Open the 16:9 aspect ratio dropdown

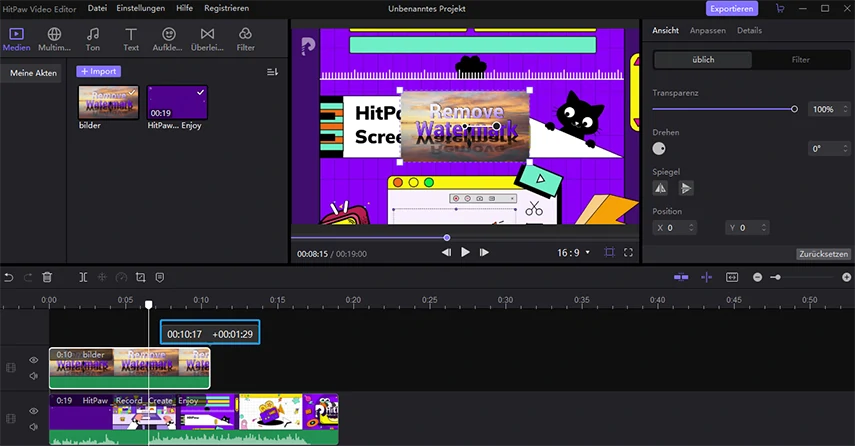coord(573,252)
